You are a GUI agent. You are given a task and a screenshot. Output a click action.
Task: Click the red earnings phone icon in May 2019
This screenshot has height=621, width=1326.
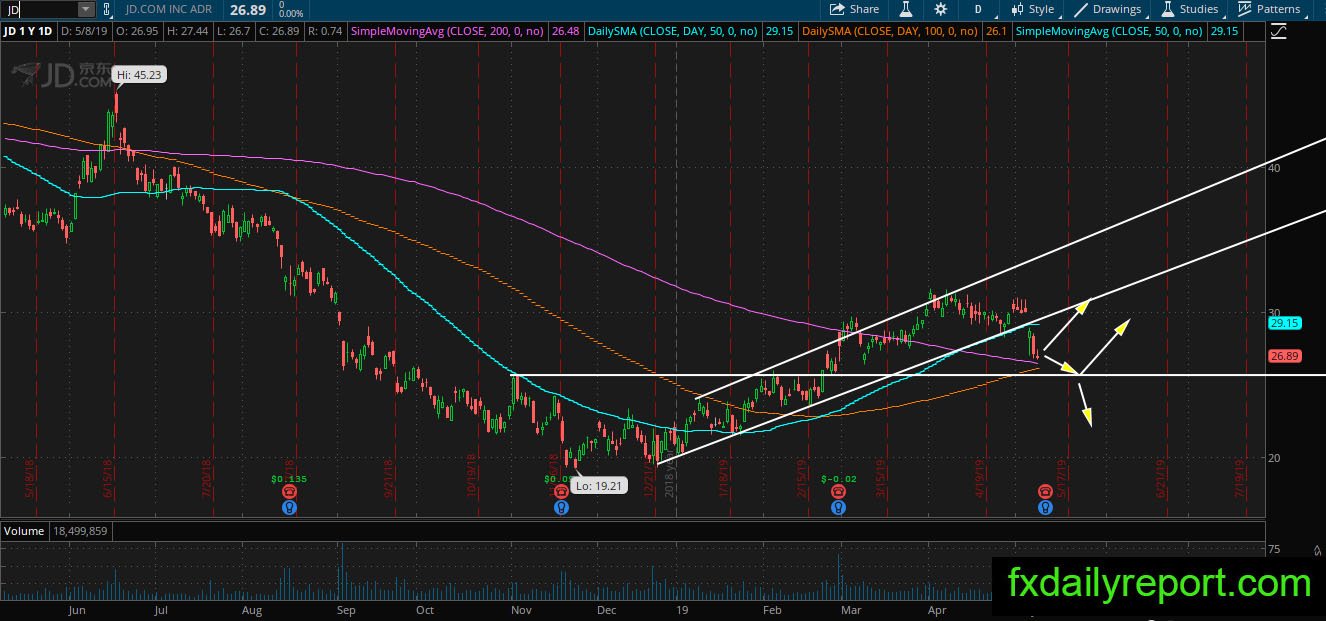point(1045,492)
